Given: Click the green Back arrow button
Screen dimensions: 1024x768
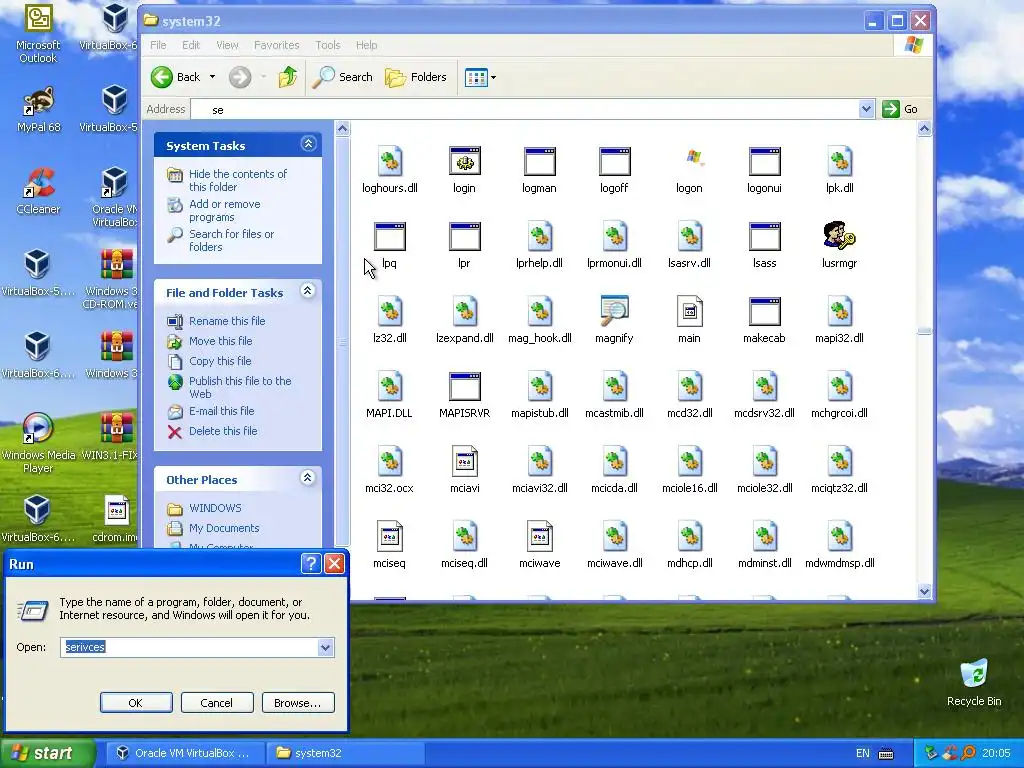Looking at the screenshot, I should click(x=162, y=77).
